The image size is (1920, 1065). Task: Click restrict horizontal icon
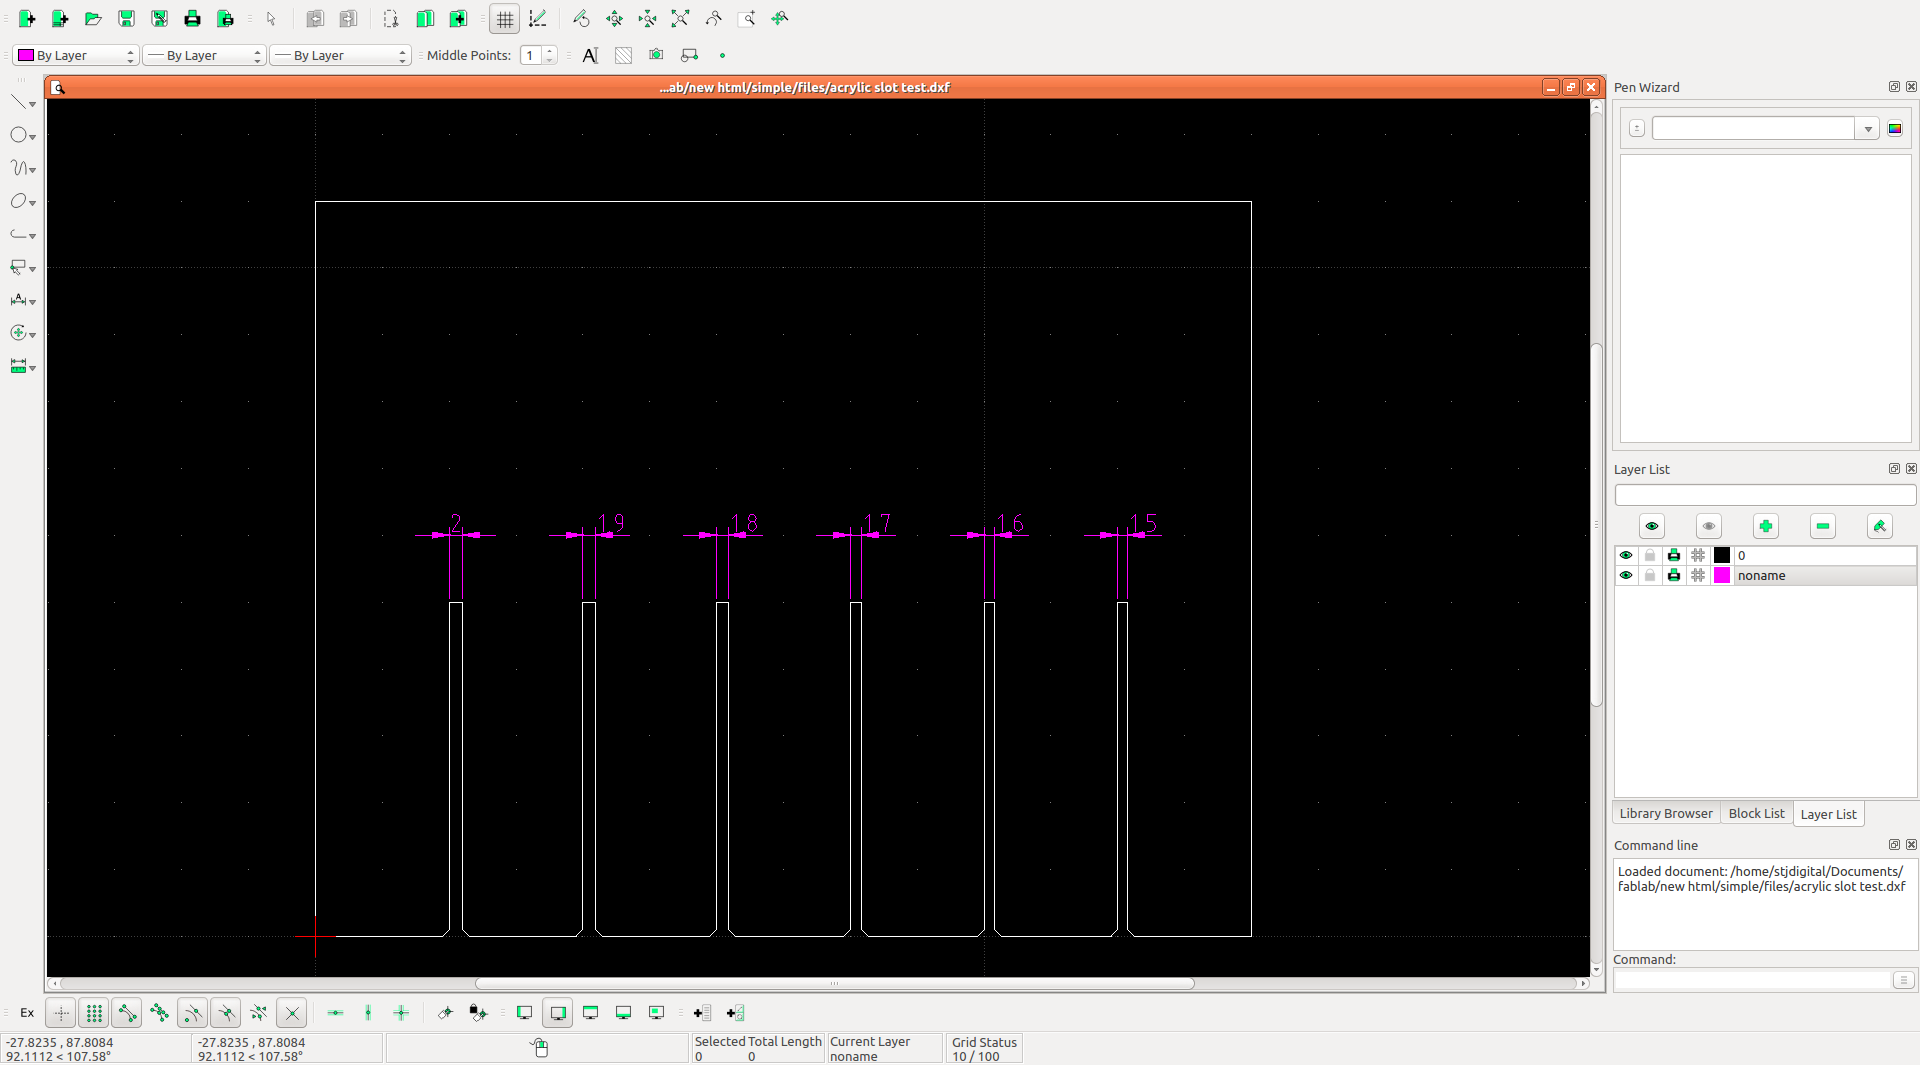pyautogui.click(x=335, y=1013)
